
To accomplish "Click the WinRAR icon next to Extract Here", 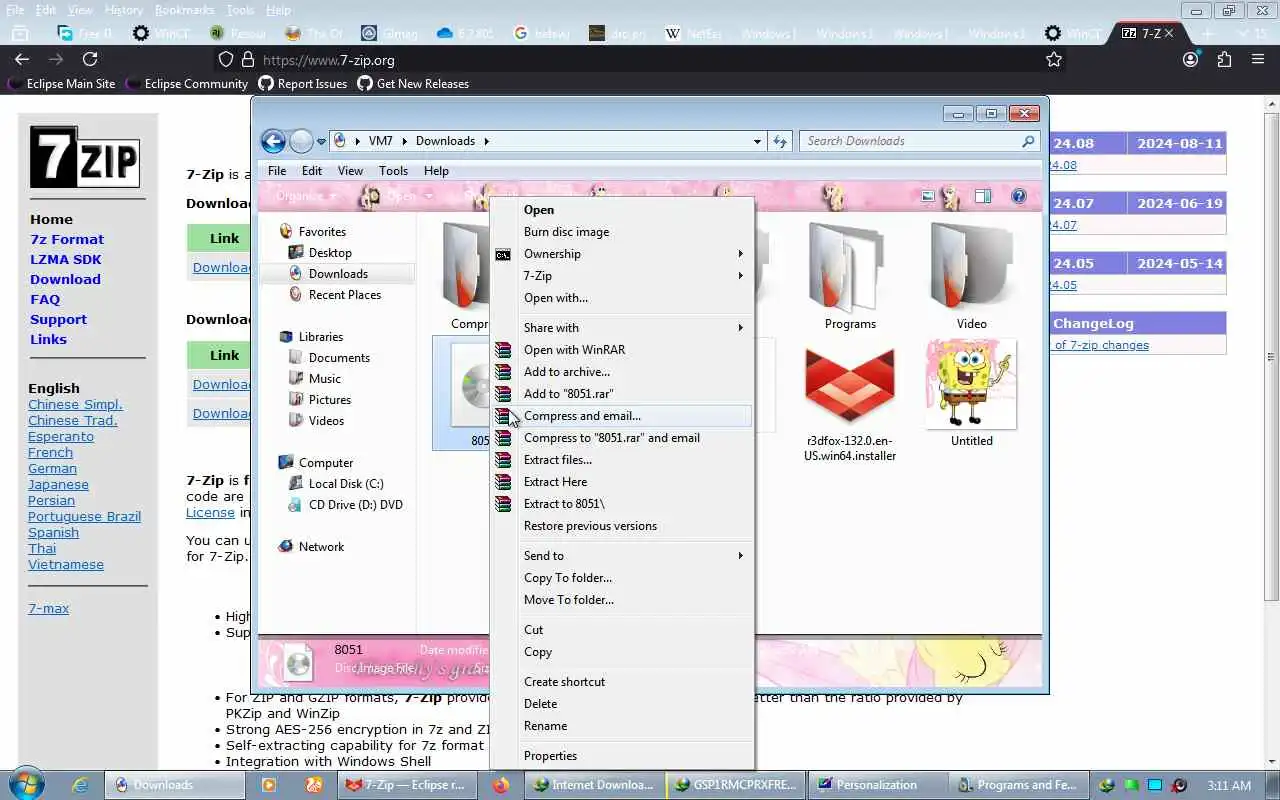I will 503,482.
